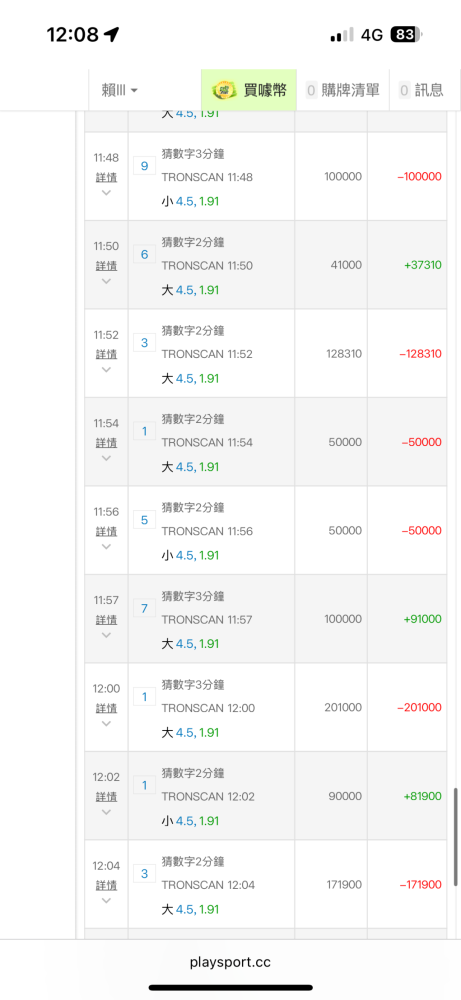Click the 大 4.5, 1.91 odds at 11:54
Image resolution: width=461 pixels, height=1000 pixels.
click(x=190, y=467)
